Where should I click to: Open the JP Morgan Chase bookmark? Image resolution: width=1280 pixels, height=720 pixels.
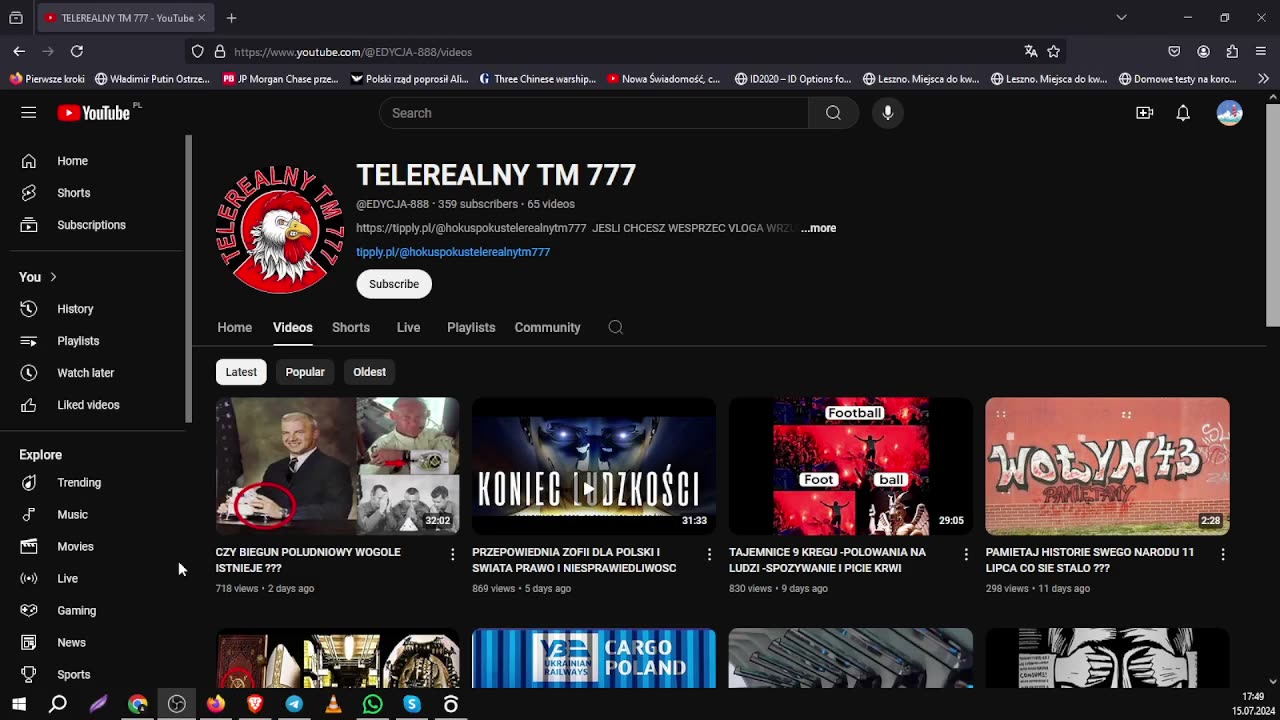[x=281, y=79]
